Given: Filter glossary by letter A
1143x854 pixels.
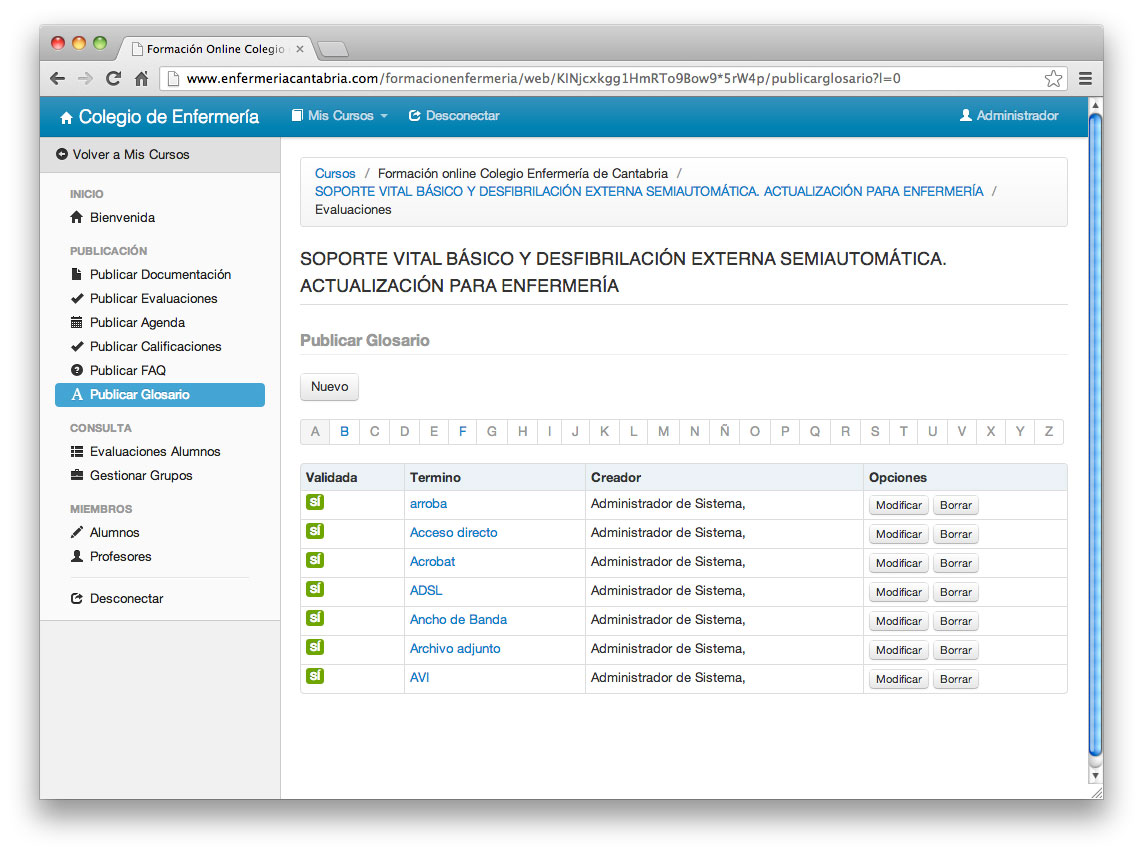Looking at the screenshot, I should point(315,432).
